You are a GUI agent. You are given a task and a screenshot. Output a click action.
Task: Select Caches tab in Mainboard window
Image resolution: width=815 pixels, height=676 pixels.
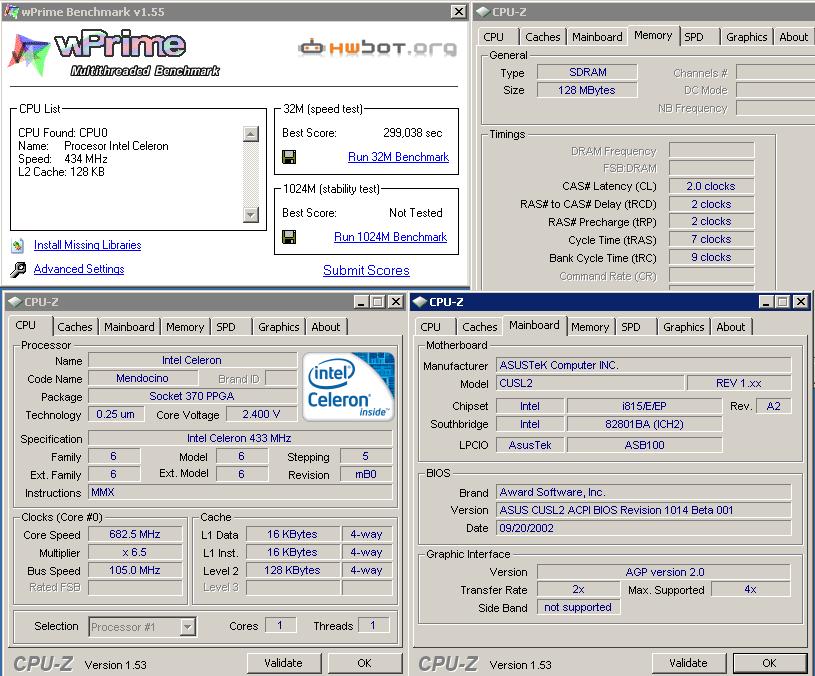click(x=480, y=327)
